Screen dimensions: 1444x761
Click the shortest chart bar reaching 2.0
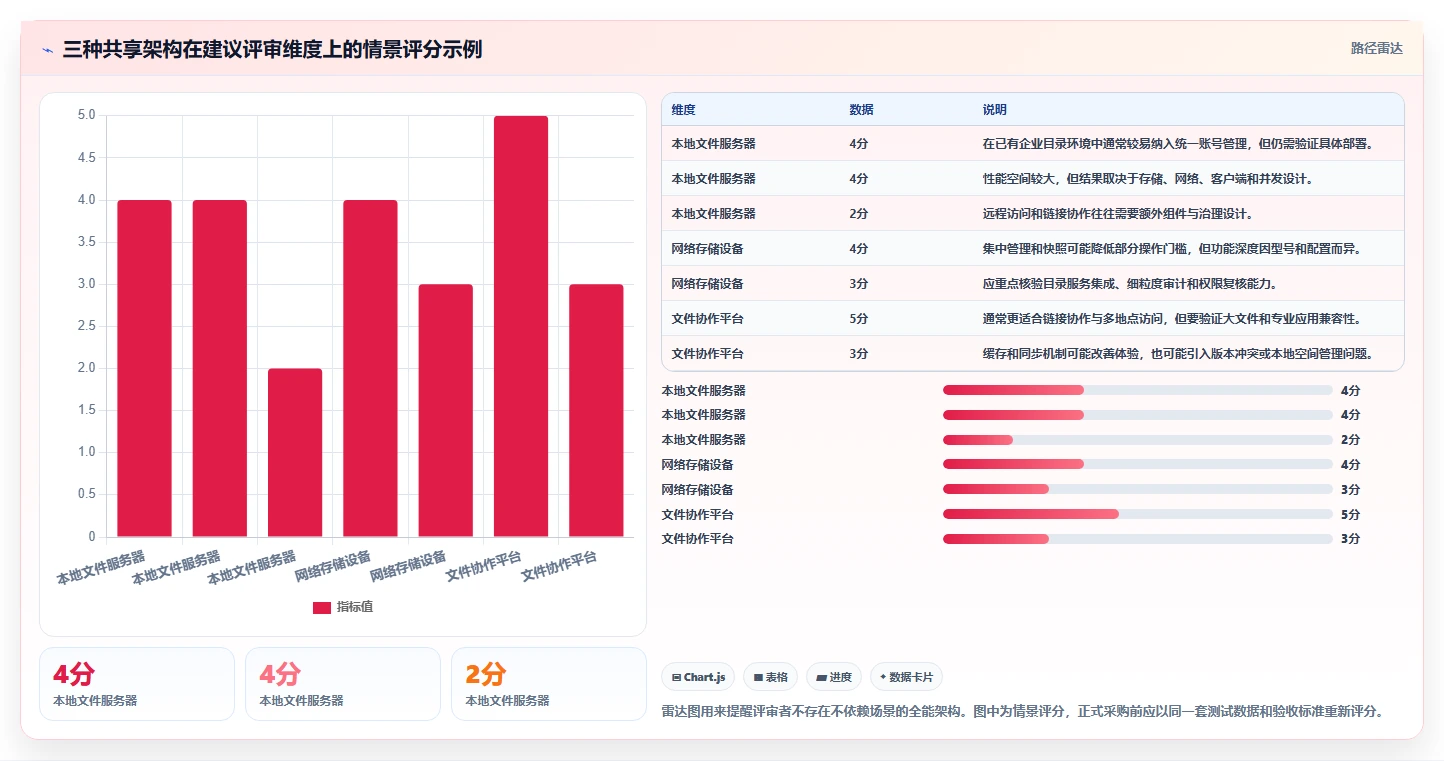[x=295, y=453]
